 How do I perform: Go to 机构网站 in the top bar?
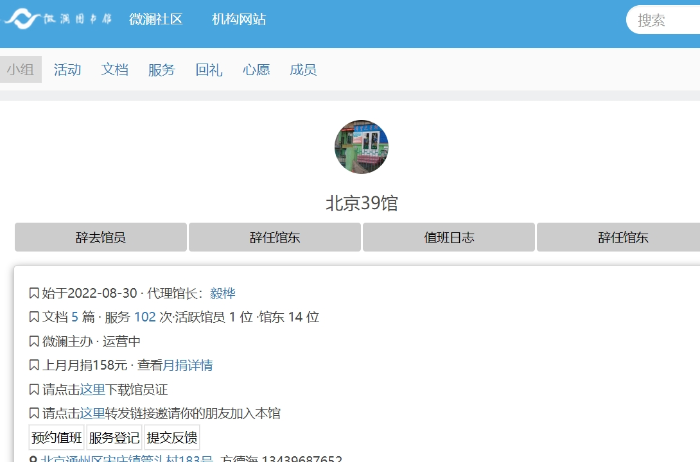pos(239,19)
